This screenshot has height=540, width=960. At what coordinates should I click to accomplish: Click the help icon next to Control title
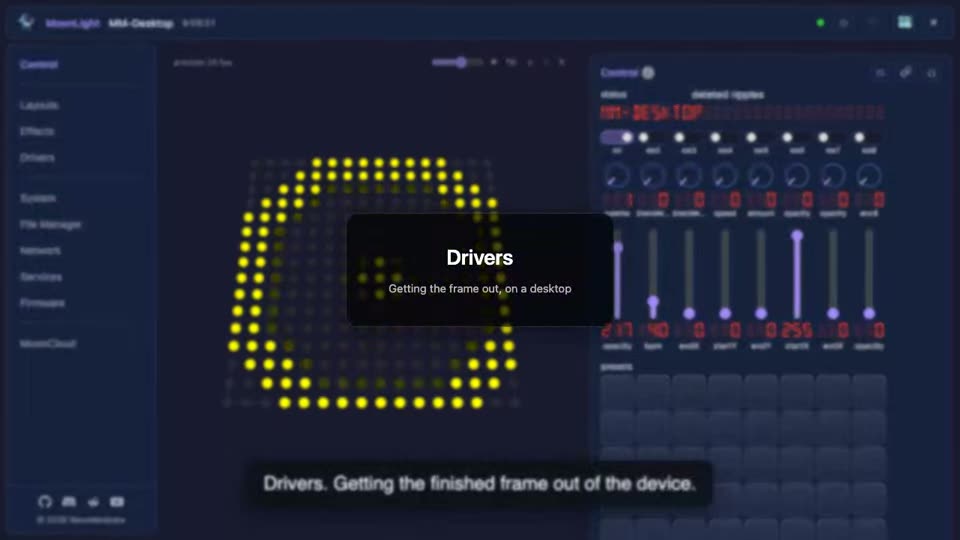648,73
